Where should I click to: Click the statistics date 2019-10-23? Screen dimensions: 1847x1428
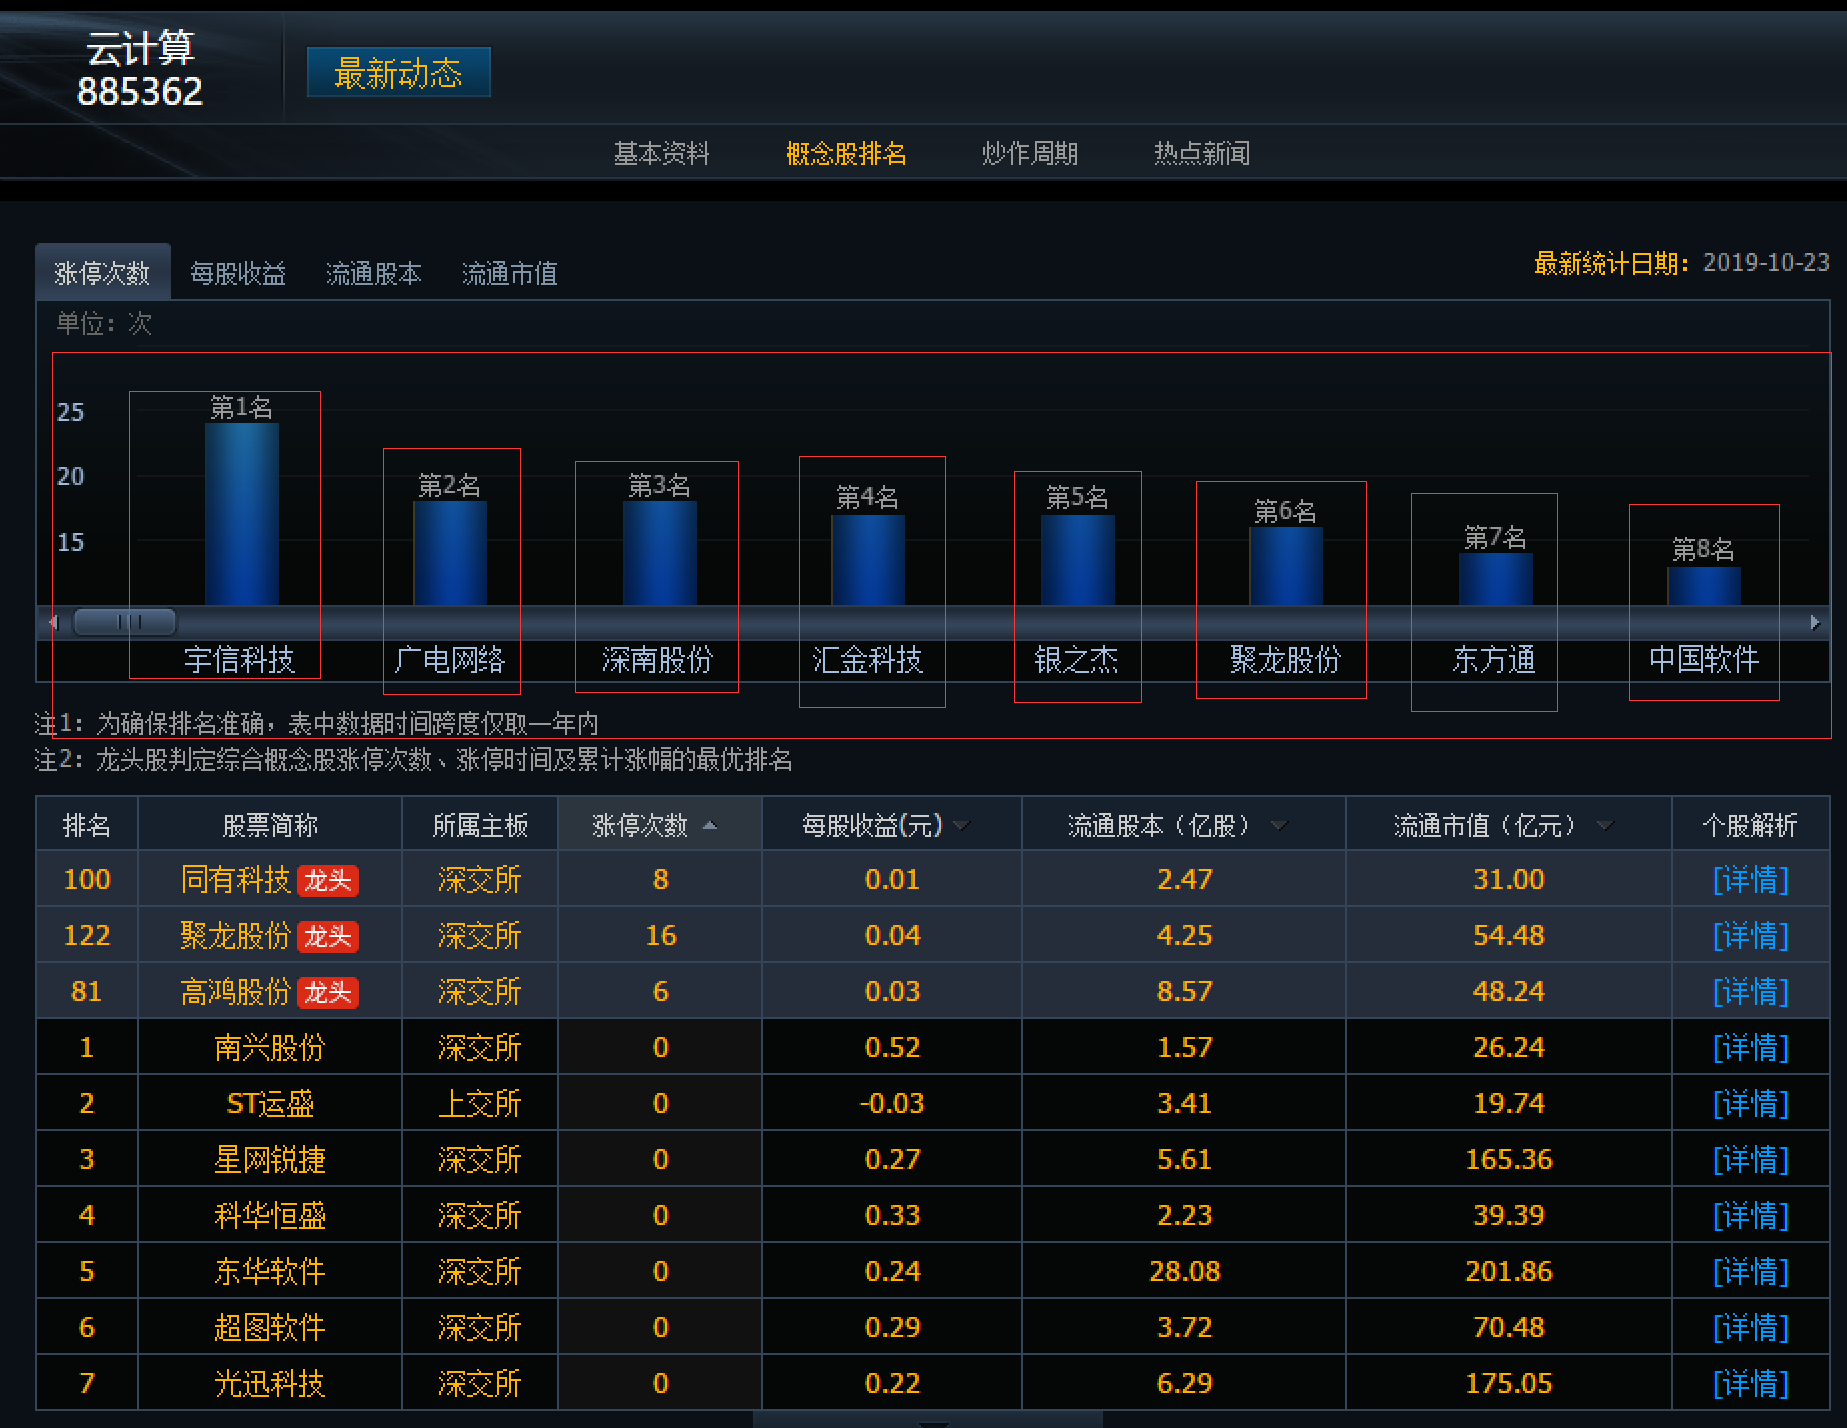pyautogui.click(x=1766, y=263)
